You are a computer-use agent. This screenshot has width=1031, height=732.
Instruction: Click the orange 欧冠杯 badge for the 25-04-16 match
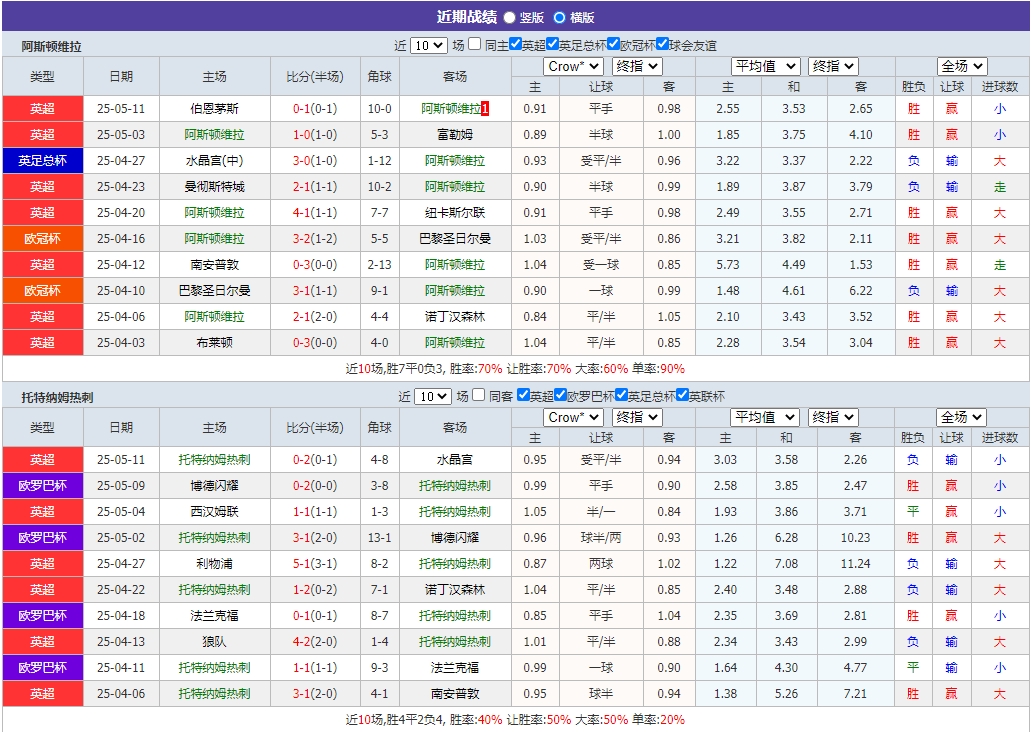42,238
